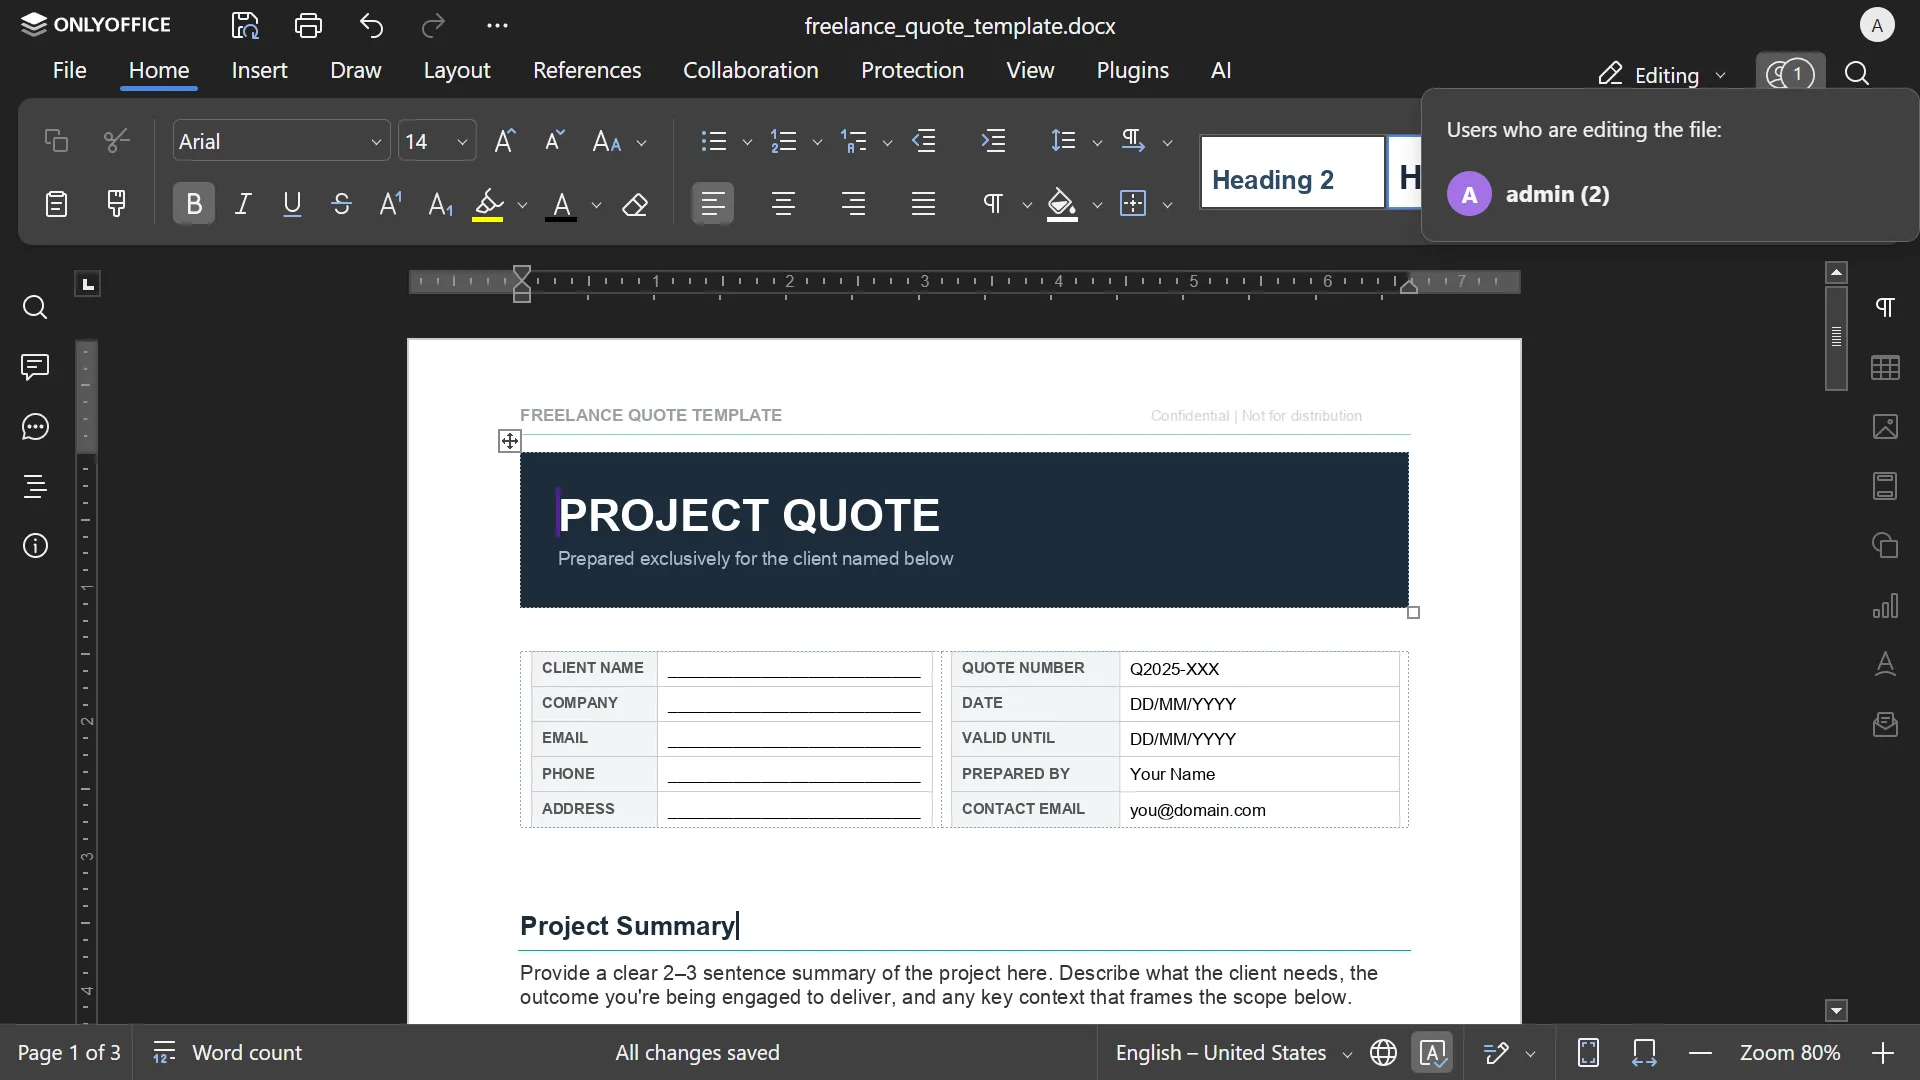Open chart settings in the right sidebar
Screen dimensions: 1920x1080
1886,607
